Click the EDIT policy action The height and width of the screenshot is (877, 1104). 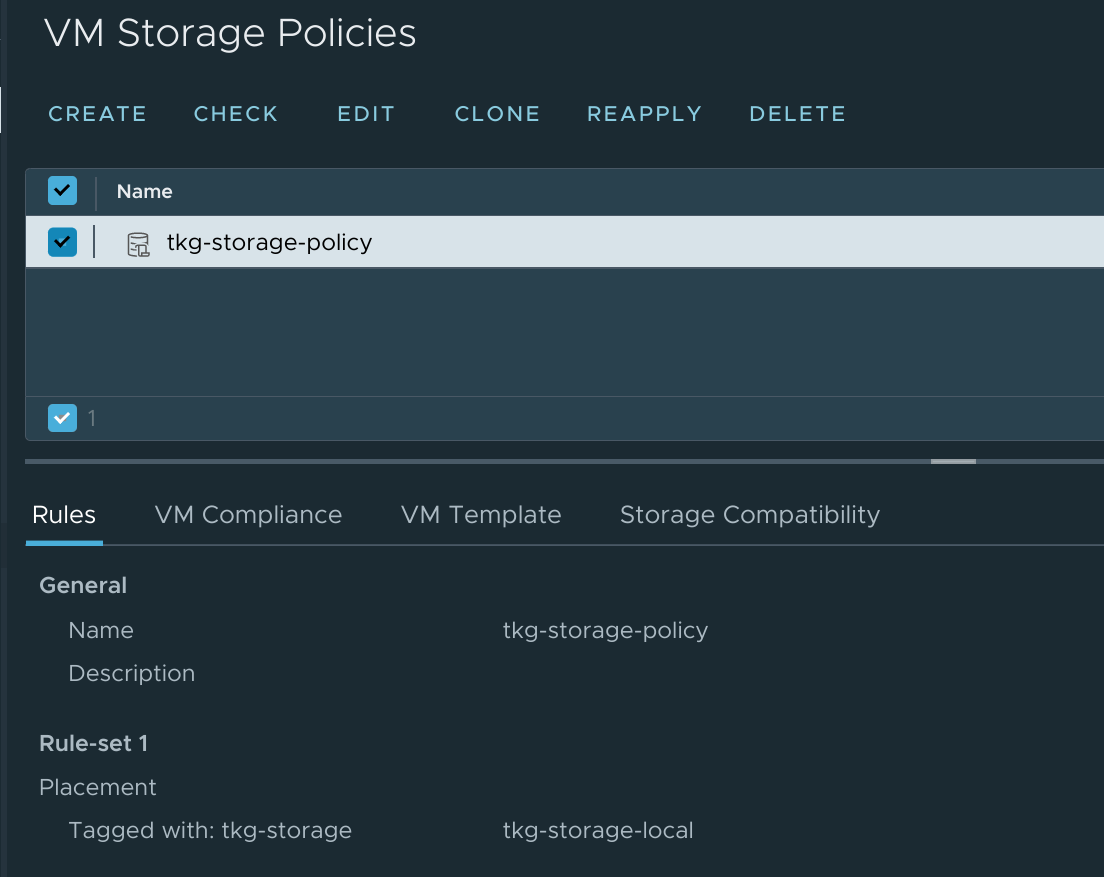tap(366, 114)
